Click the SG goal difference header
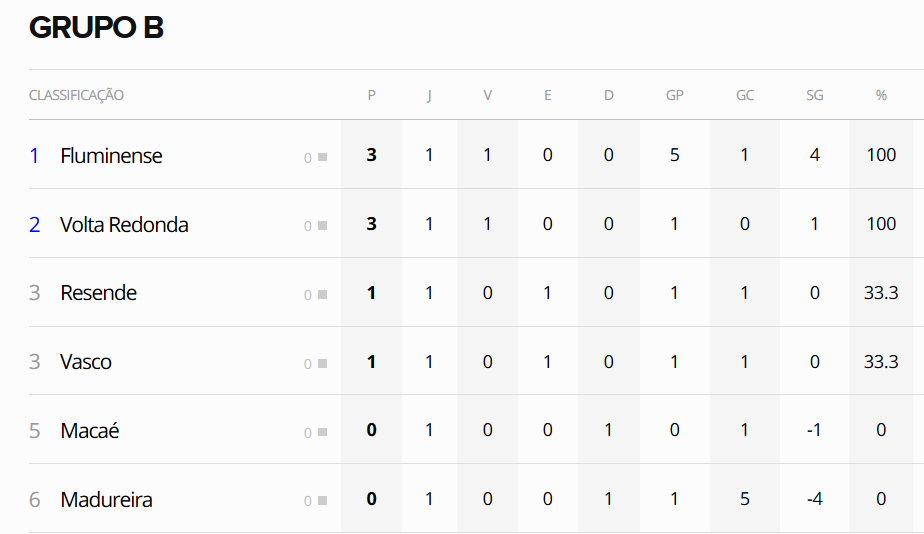Viewport: 924px width, 534px height. 815,96
